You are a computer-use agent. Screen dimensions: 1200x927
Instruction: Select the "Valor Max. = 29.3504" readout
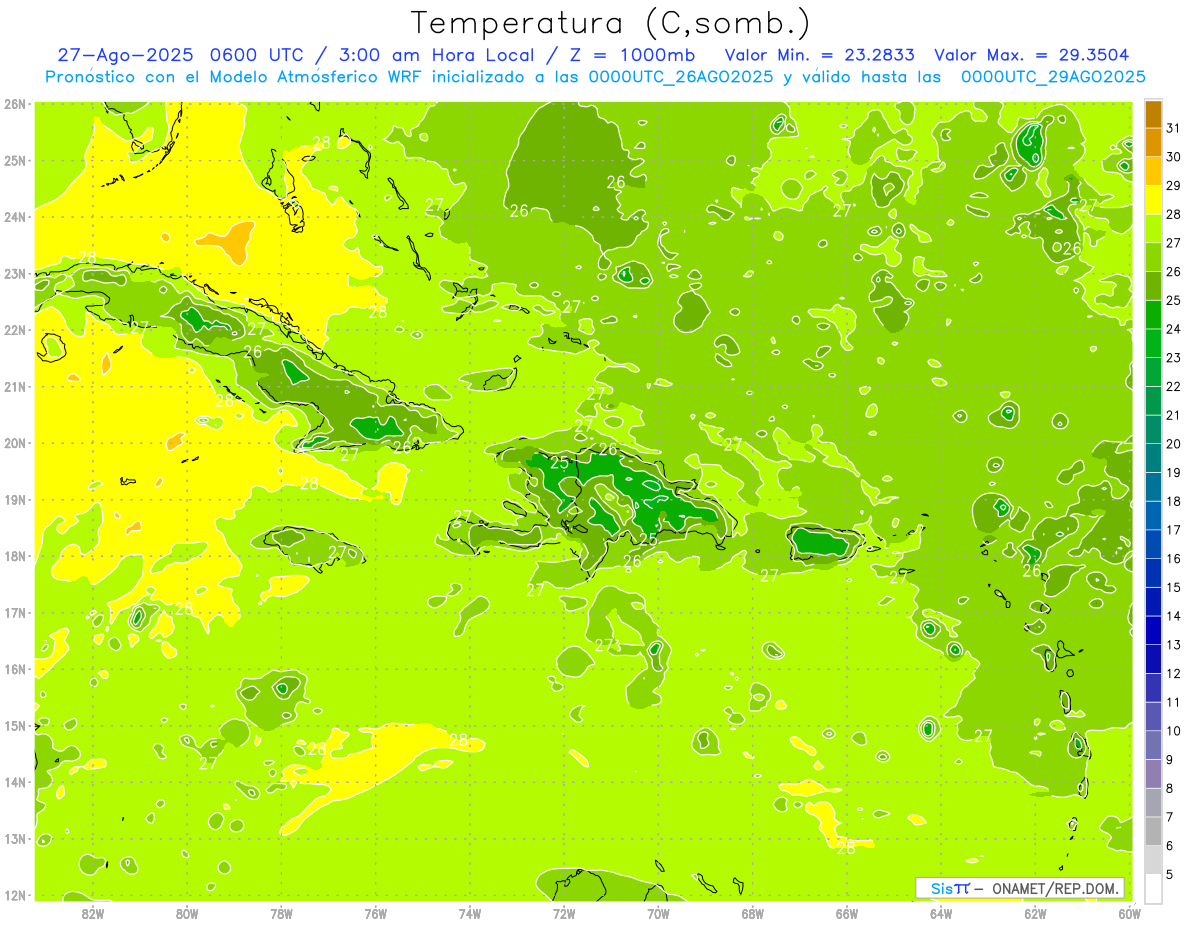tap(1032, 55)
